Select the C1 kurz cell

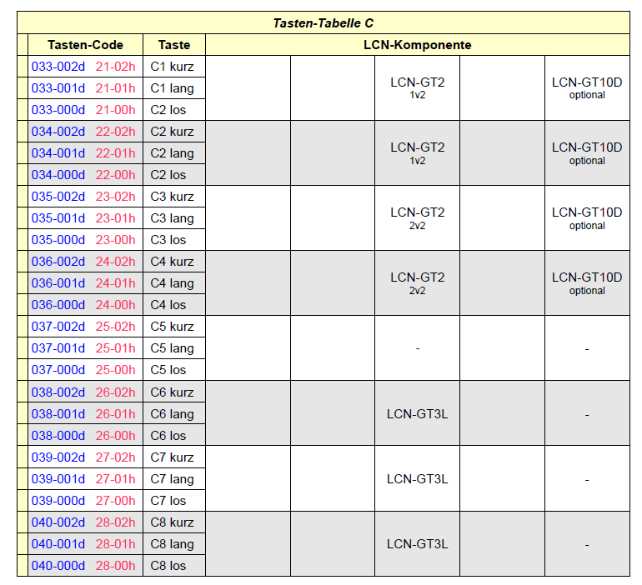(172, 67)
